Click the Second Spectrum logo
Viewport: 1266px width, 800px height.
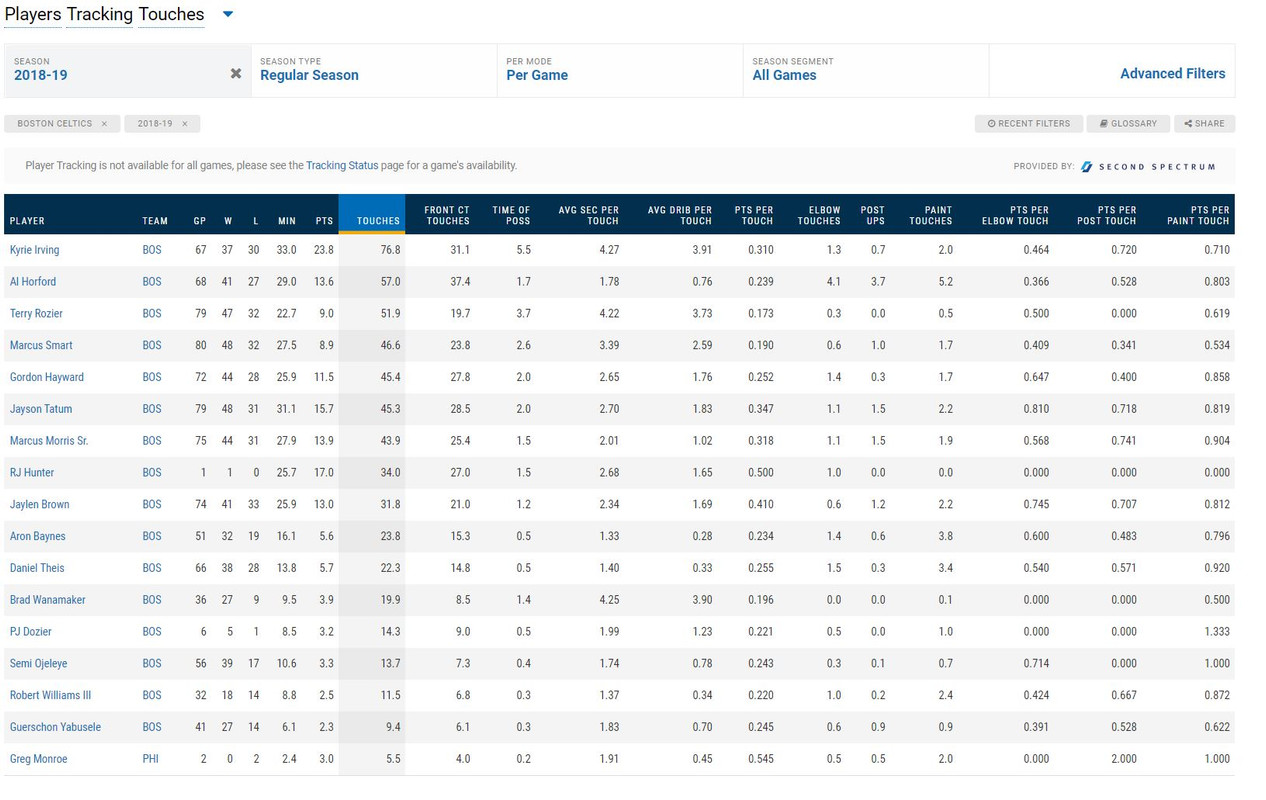pos(1148,167)
